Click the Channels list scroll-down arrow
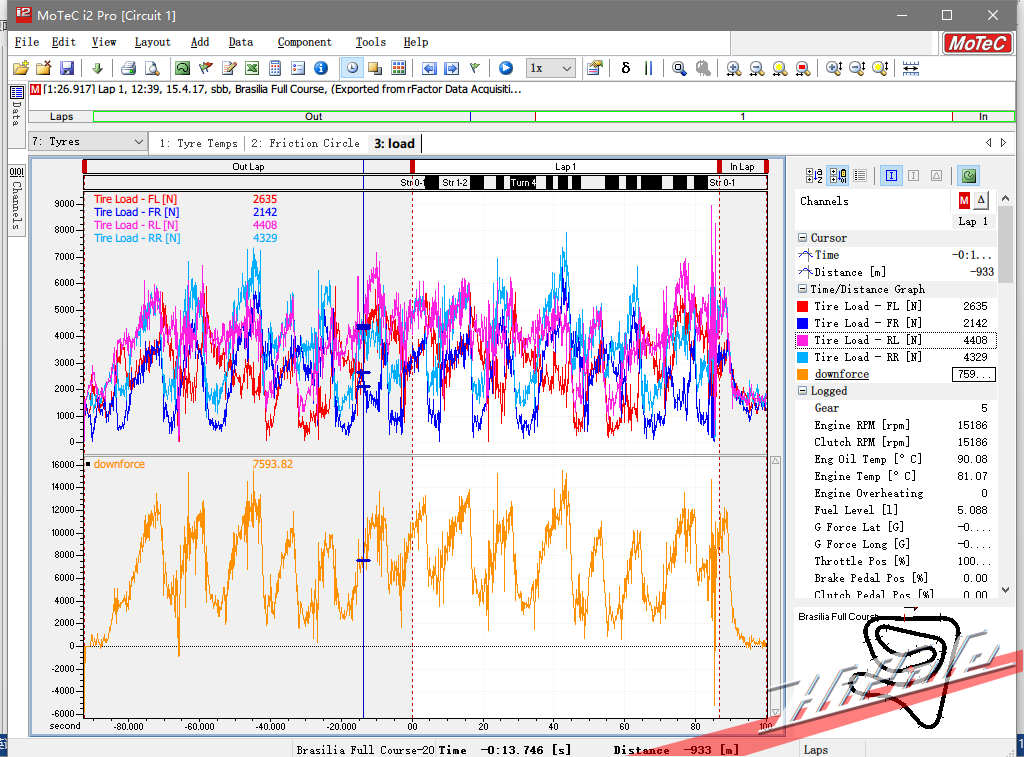This screenshot has width=1024, height=757. coord(1006,589)
